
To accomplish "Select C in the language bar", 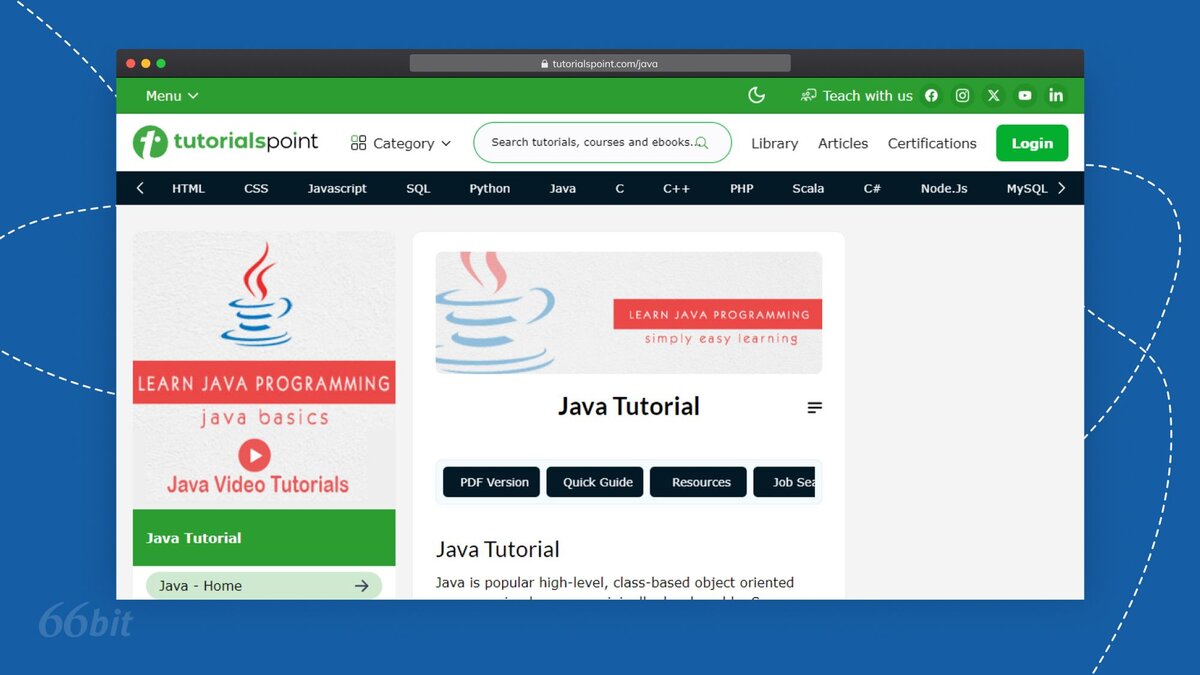I will tap(620, 188).
